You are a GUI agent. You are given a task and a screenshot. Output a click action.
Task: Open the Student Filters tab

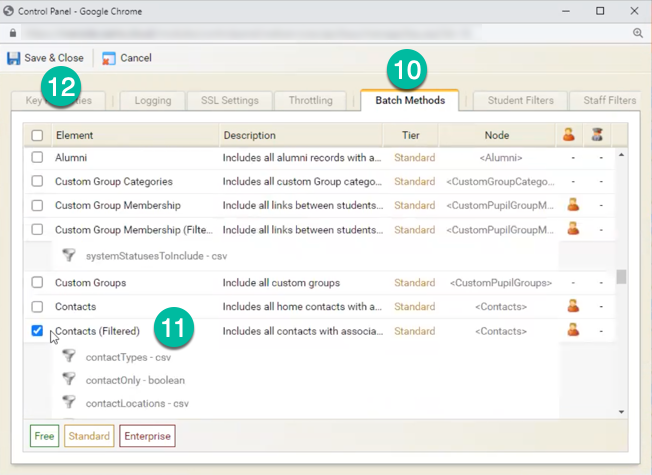pos(520,100)
